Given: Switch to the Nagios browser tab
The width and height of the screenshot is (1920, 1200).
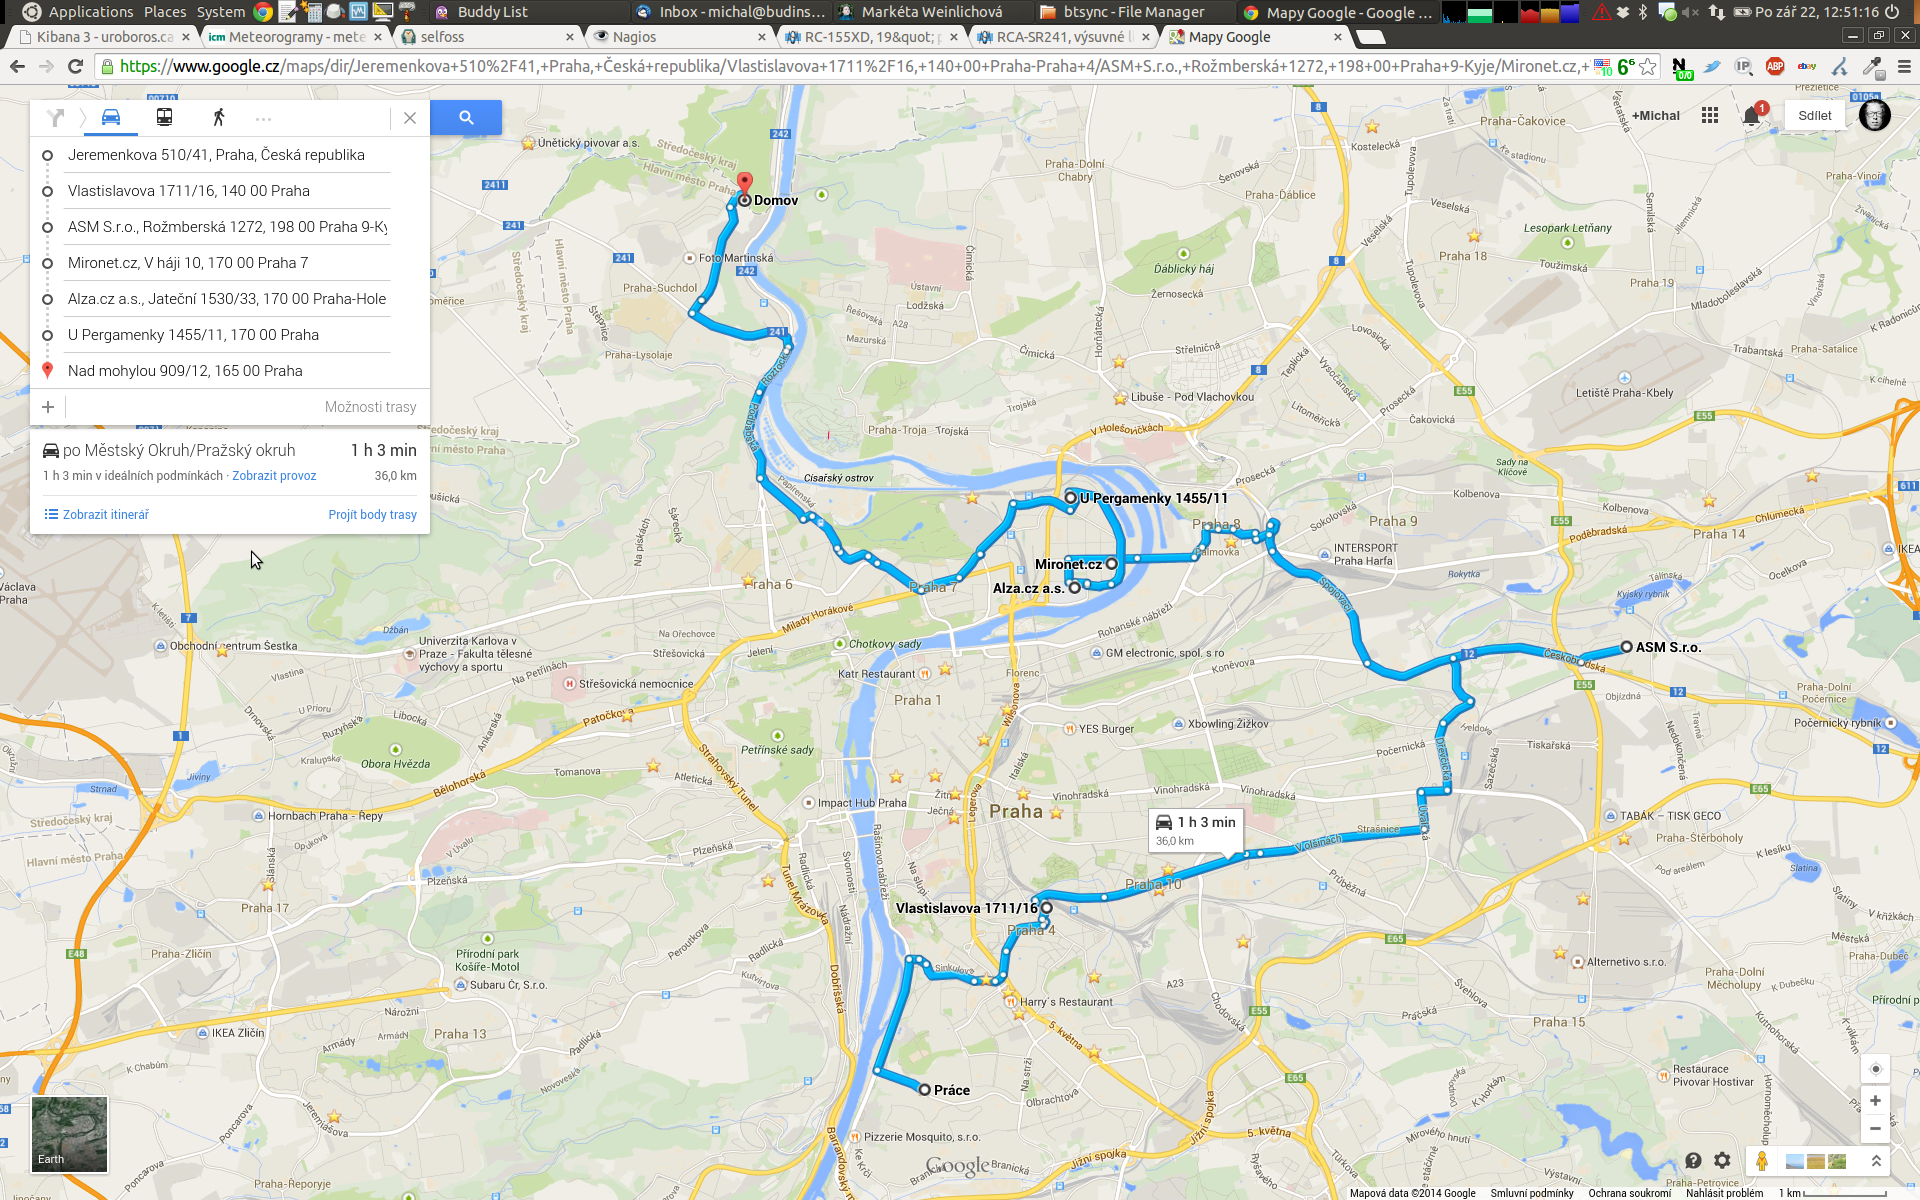Looking at the screenshot, I should 680,37.
